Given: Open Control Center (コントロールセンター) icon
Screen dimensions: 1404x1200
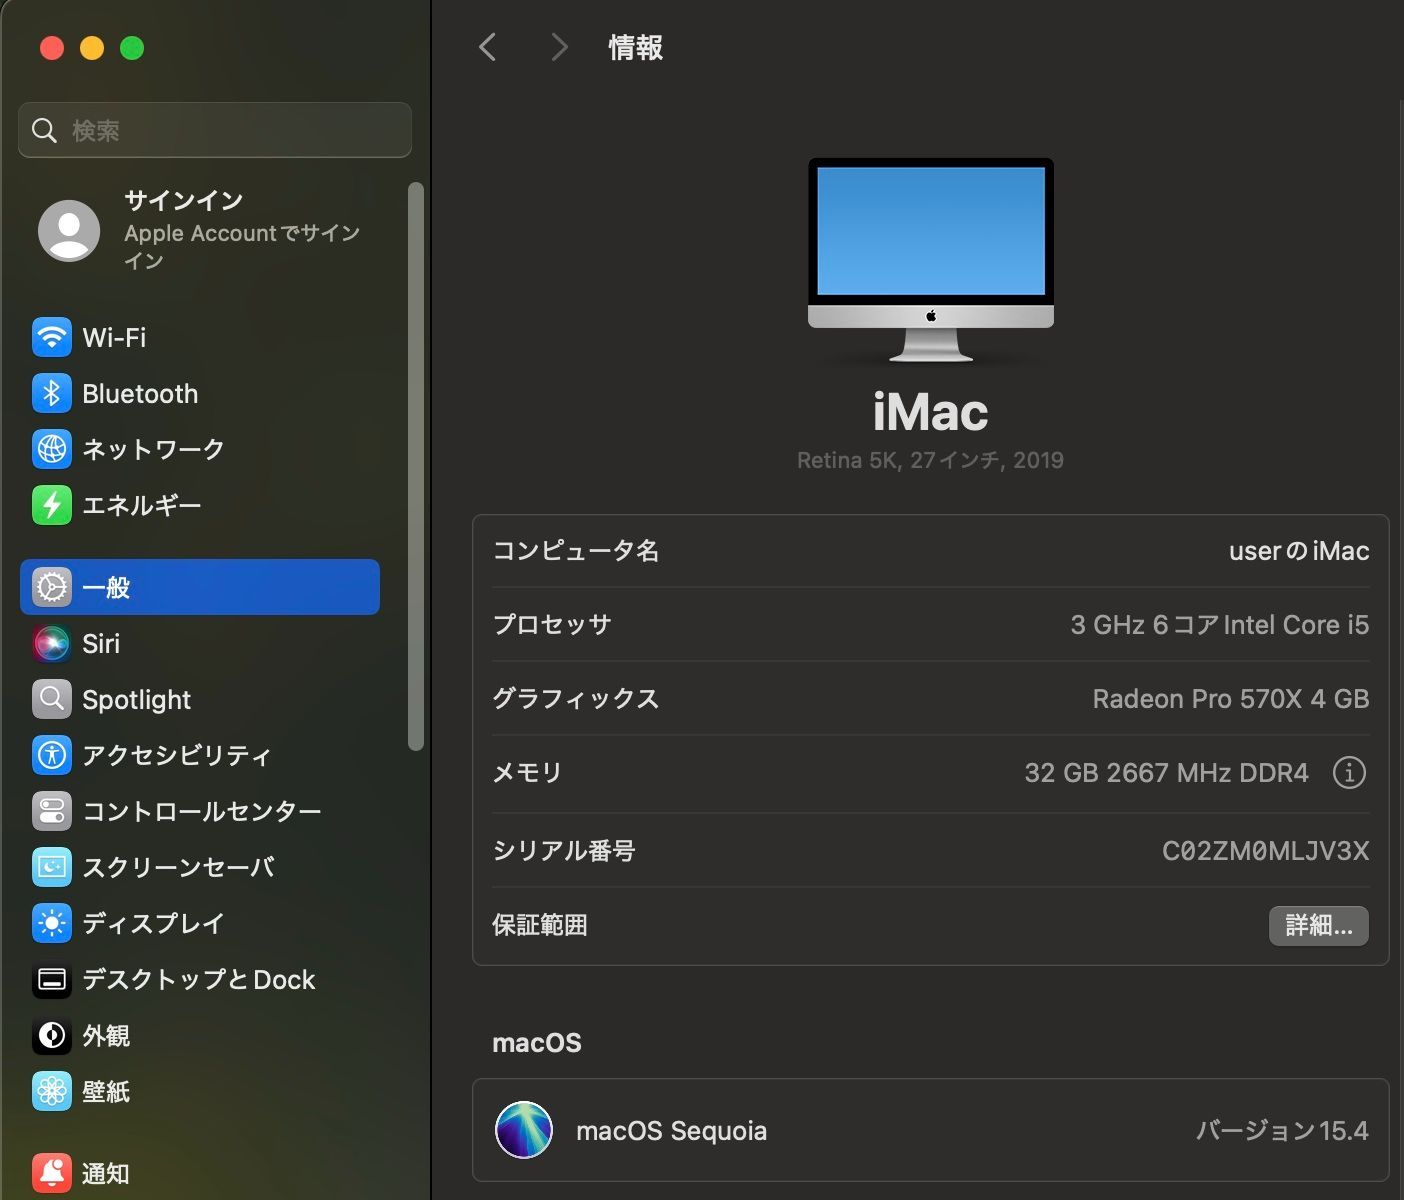Looking at the screenshot, I should pyautogui.click(x=52, y=812).
